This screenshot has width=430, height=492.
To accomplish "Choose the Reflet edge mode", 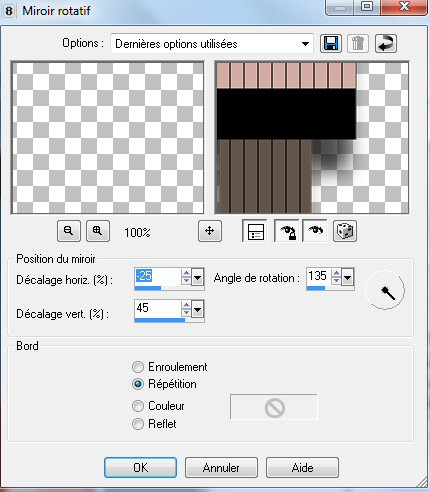I will 138,424.
